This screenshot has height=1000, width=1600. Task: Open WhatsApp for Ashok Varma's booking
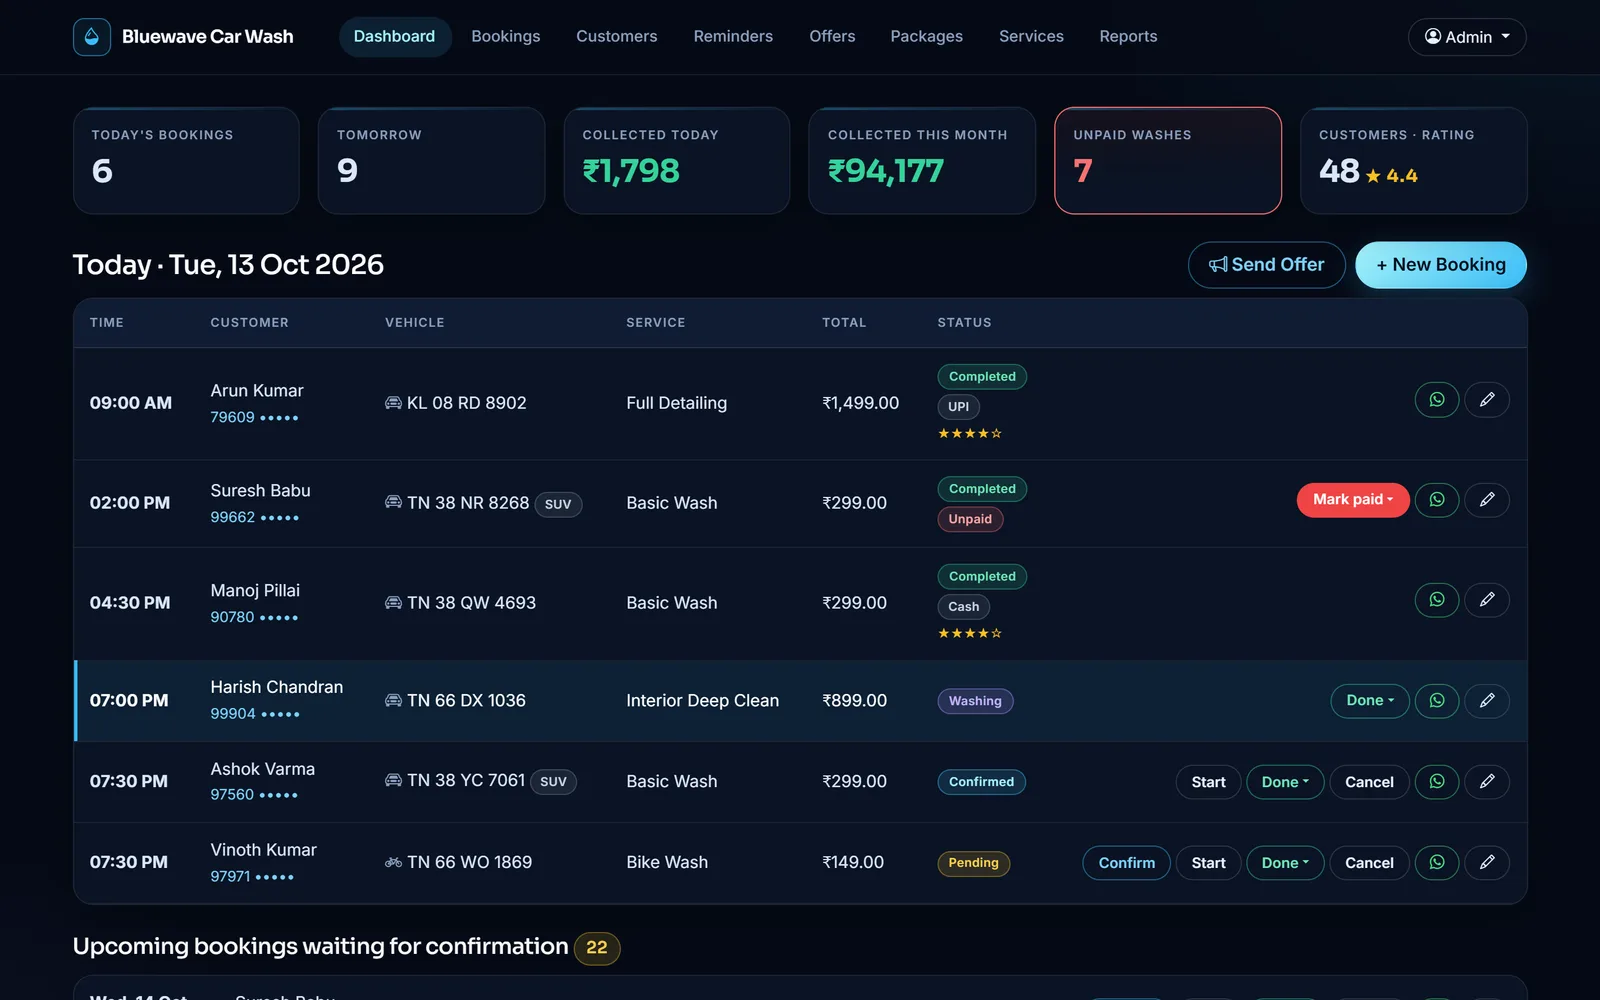click(1437, 782)
